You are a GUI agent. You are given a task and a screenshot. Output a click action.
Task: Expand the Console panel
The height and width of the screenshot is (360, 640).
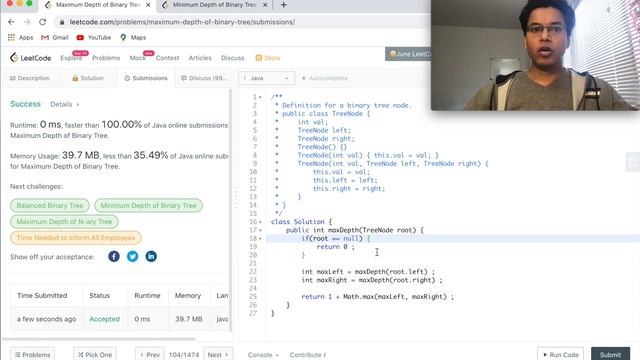(263, 355)
